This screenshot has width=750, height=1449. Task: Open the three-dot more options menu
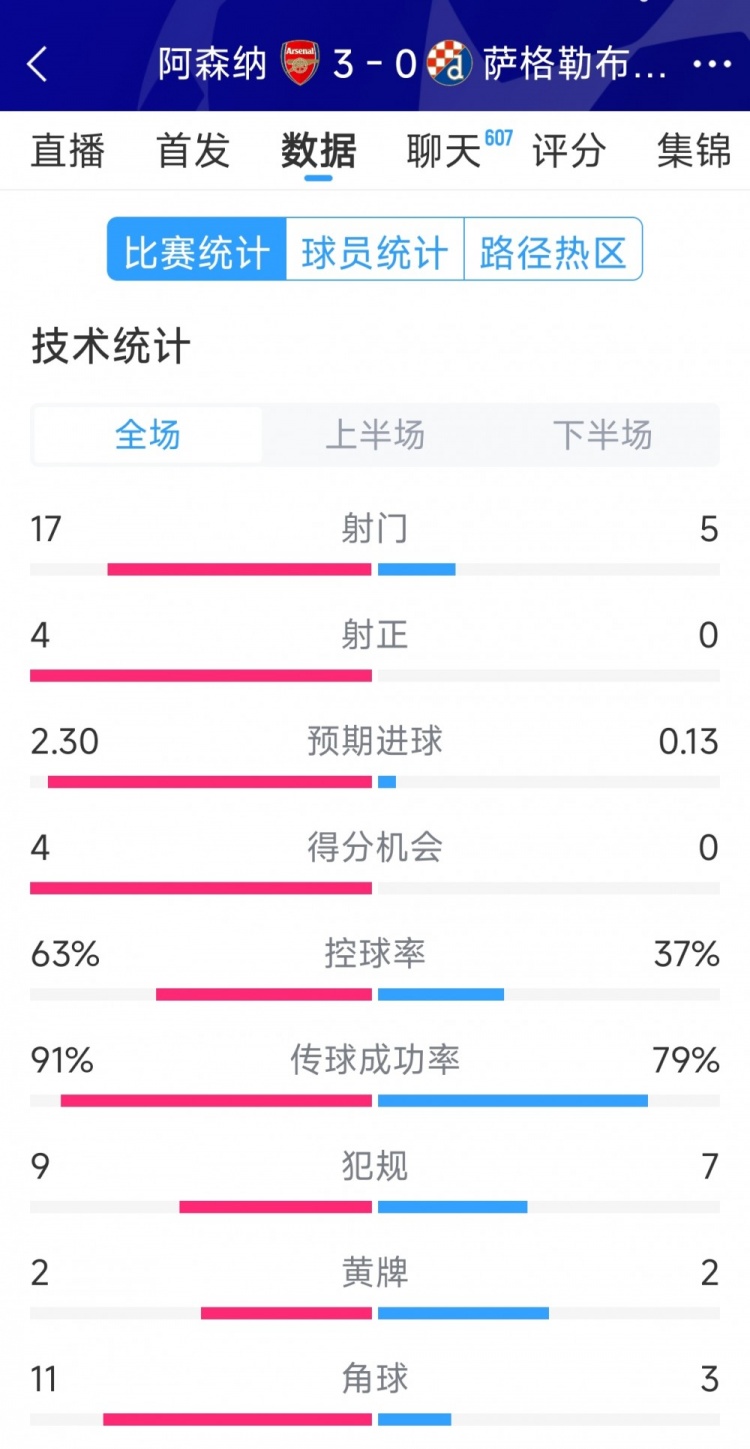click(x=712, y=64)
